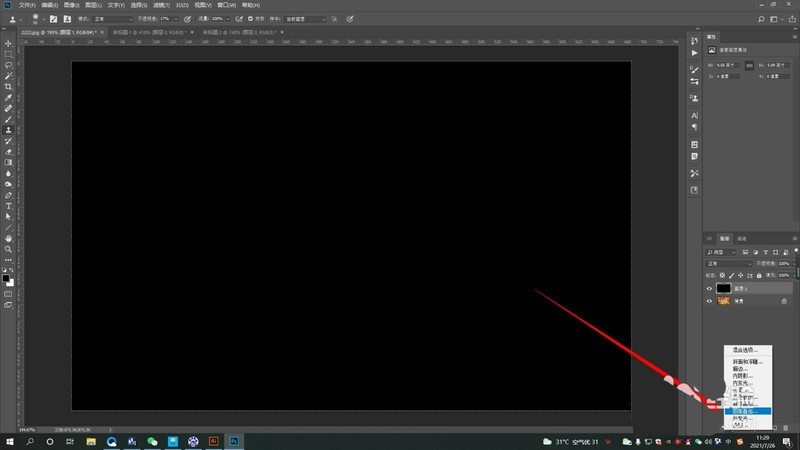Select the Lasso tool
The height and width of the screenshot is (450, 800).
tap(8, 65)
